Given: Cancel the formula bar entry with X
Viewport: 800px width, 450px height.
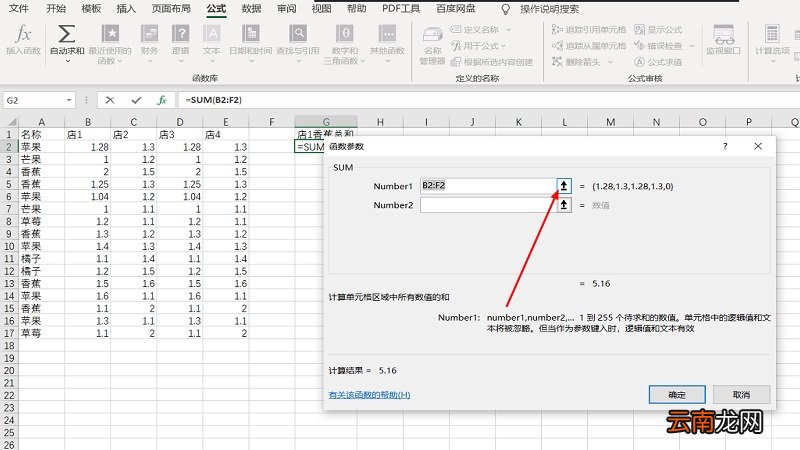Looking at the screenshot, I should point(110,100).
